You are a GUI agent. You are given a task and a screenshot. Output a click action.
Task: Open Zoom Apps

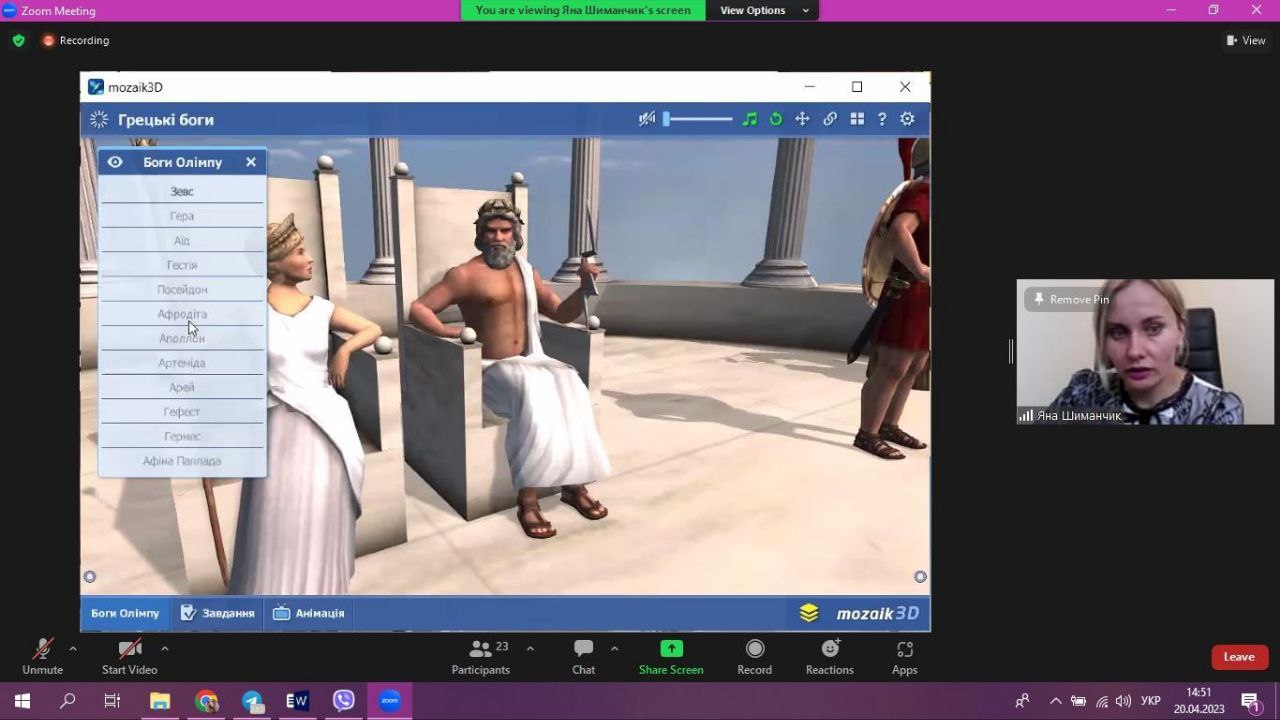coord(905,657)
